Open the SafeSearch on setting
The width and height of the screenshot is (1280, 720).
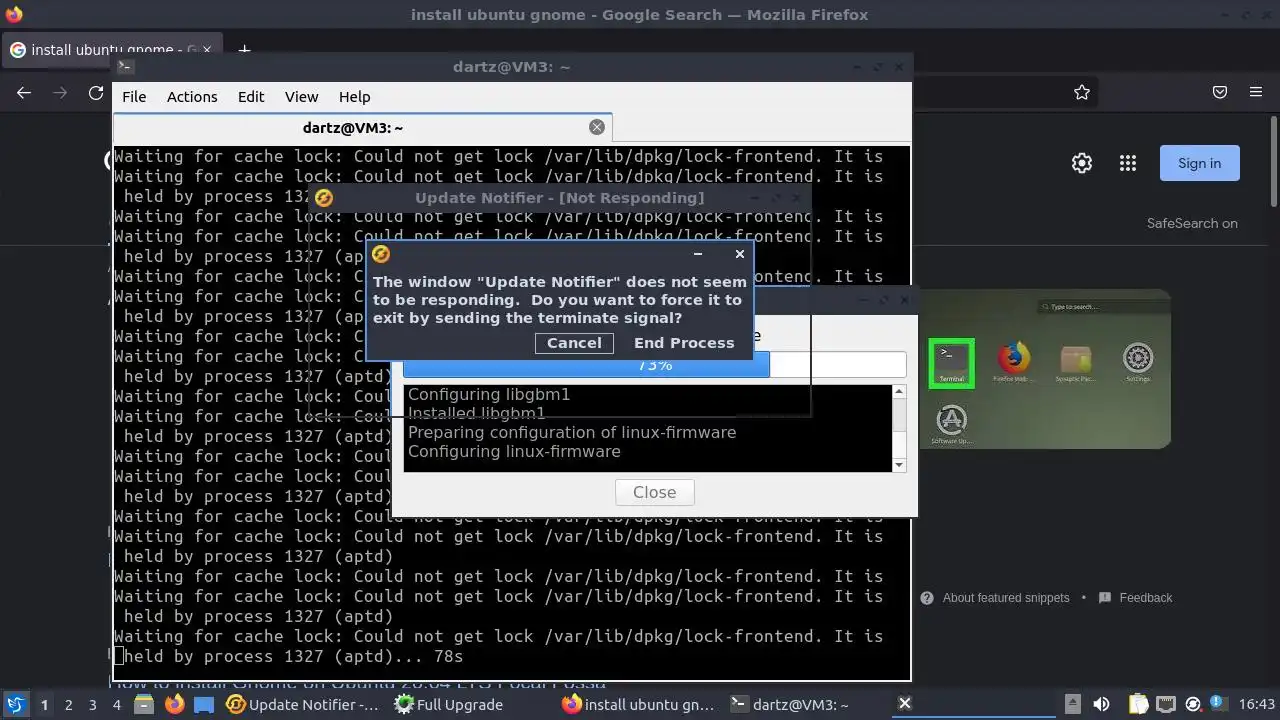tap(1192, 223)
